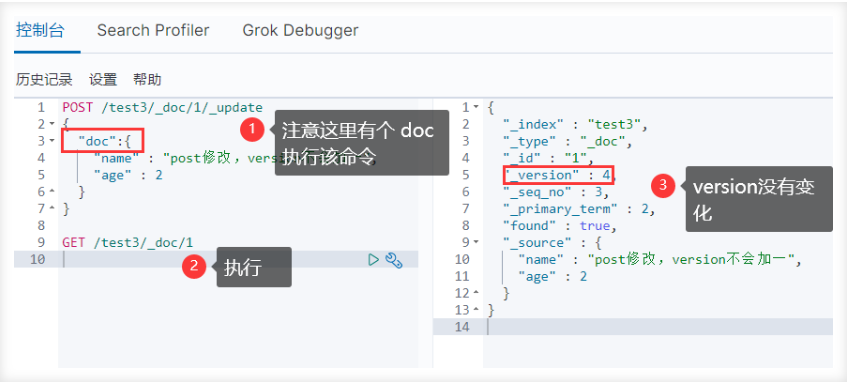The image size is (849, 382).
Task: Open 历史记录 history panel
Action: coord(44,80)
